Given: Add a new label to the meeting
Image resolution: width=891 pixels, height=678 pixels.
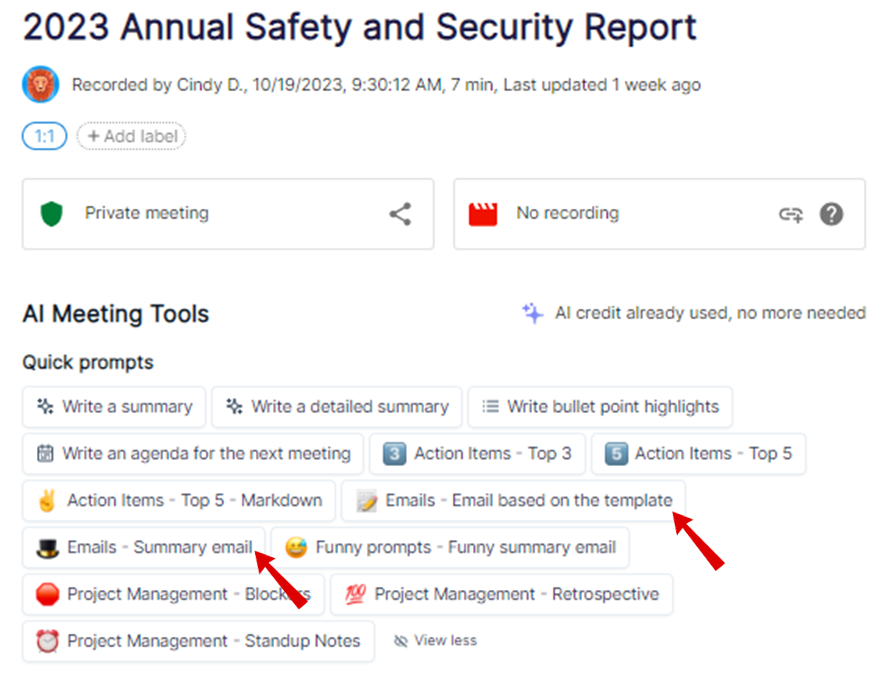Looking at the screenshot, I should point(131,136).
